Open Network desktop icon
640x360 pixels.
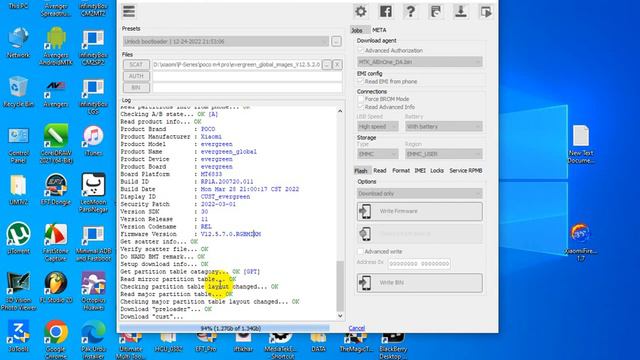tap(18, 43)
